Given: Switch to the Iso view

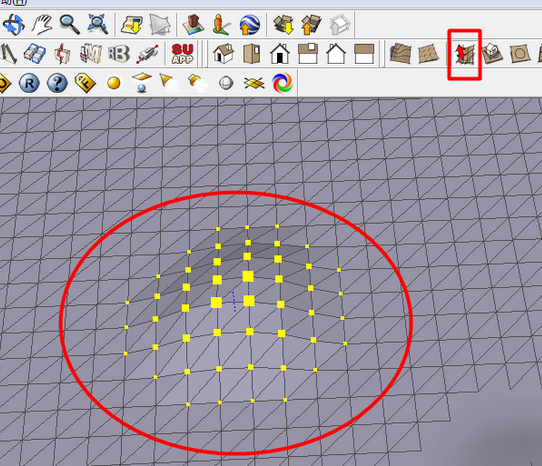Looking at the screenshot, I should coord(223,54).
